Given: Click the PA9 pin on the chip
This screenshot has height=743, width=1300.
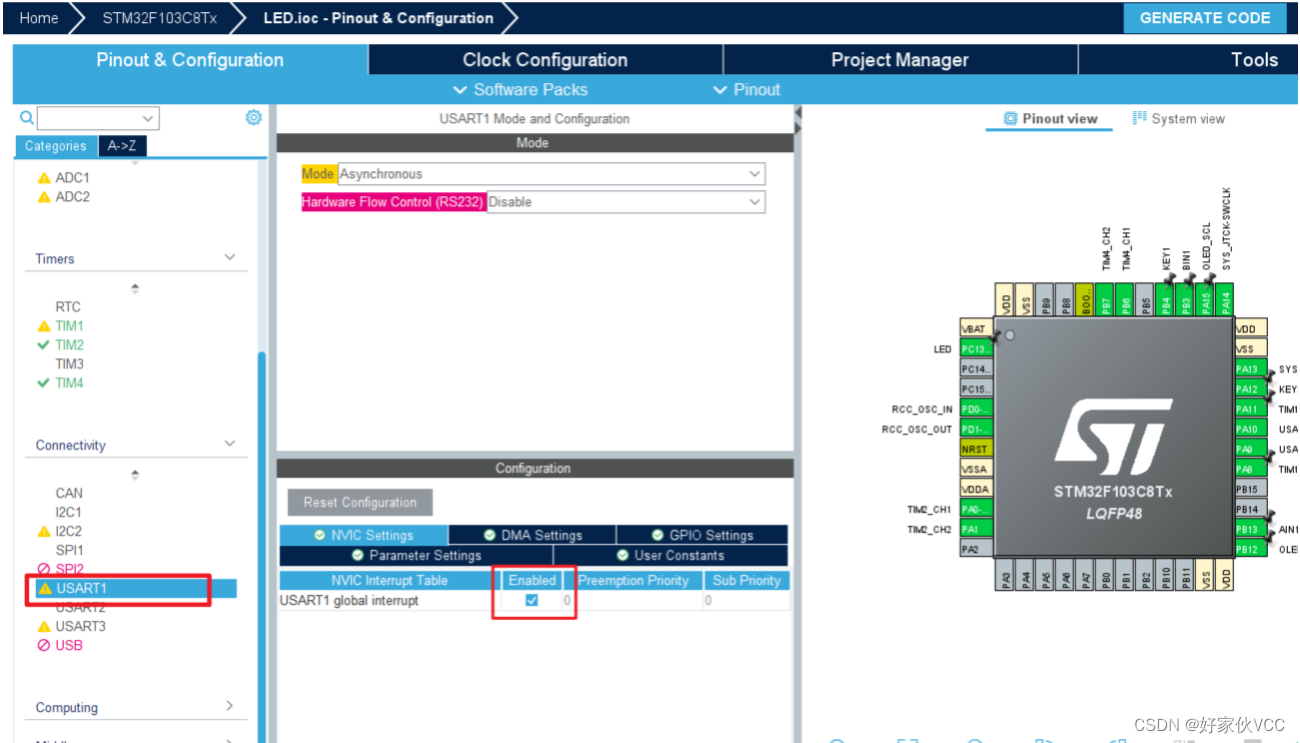Looking at the screenshot, I should [x=1250, y=449].
